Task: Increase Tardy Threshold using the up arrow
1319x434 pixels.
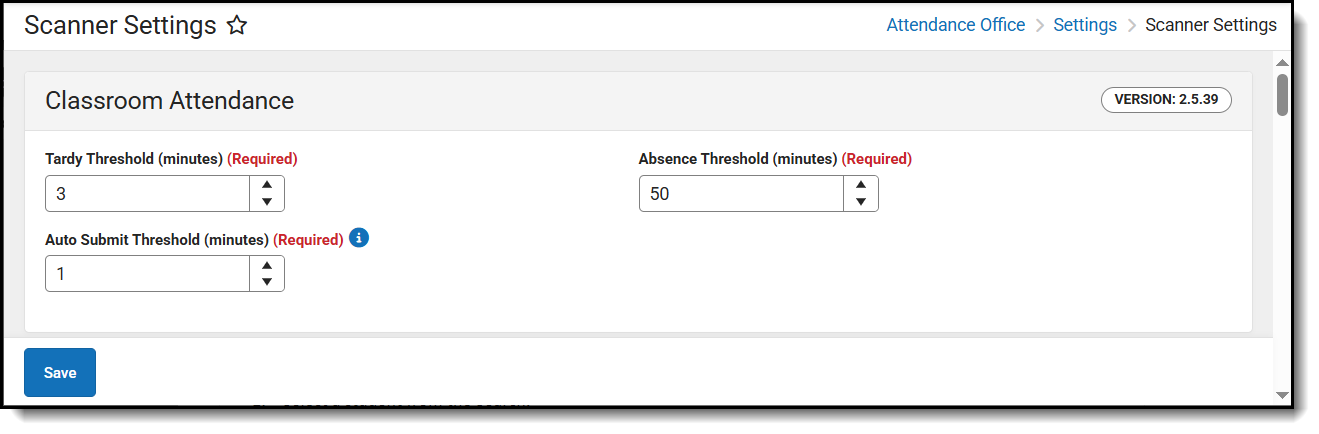Action: click(x=266, y=185)
